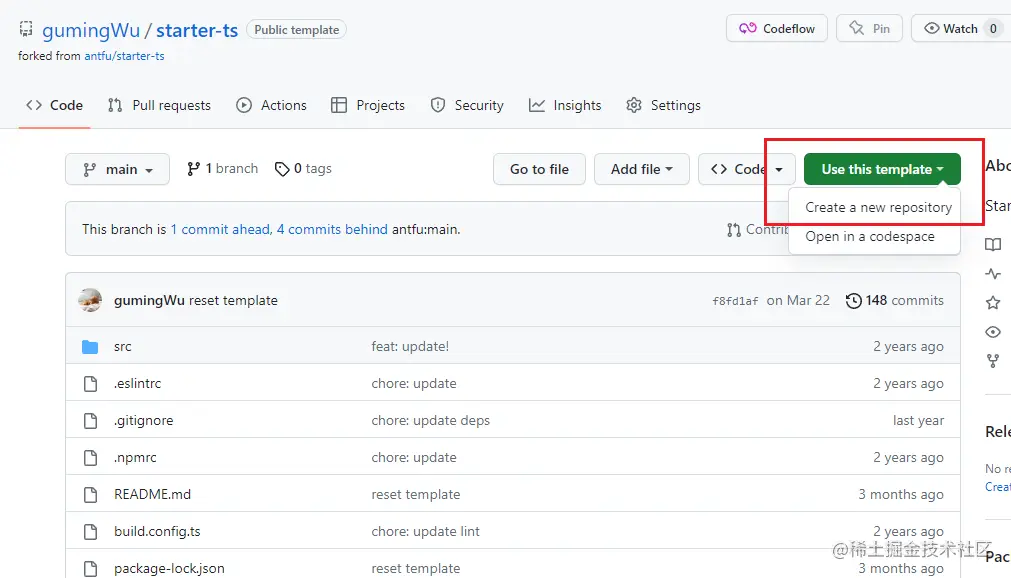Open the chore: update lint commit message
This screenshot has height=578, width=1011.
tap(426, 532)
